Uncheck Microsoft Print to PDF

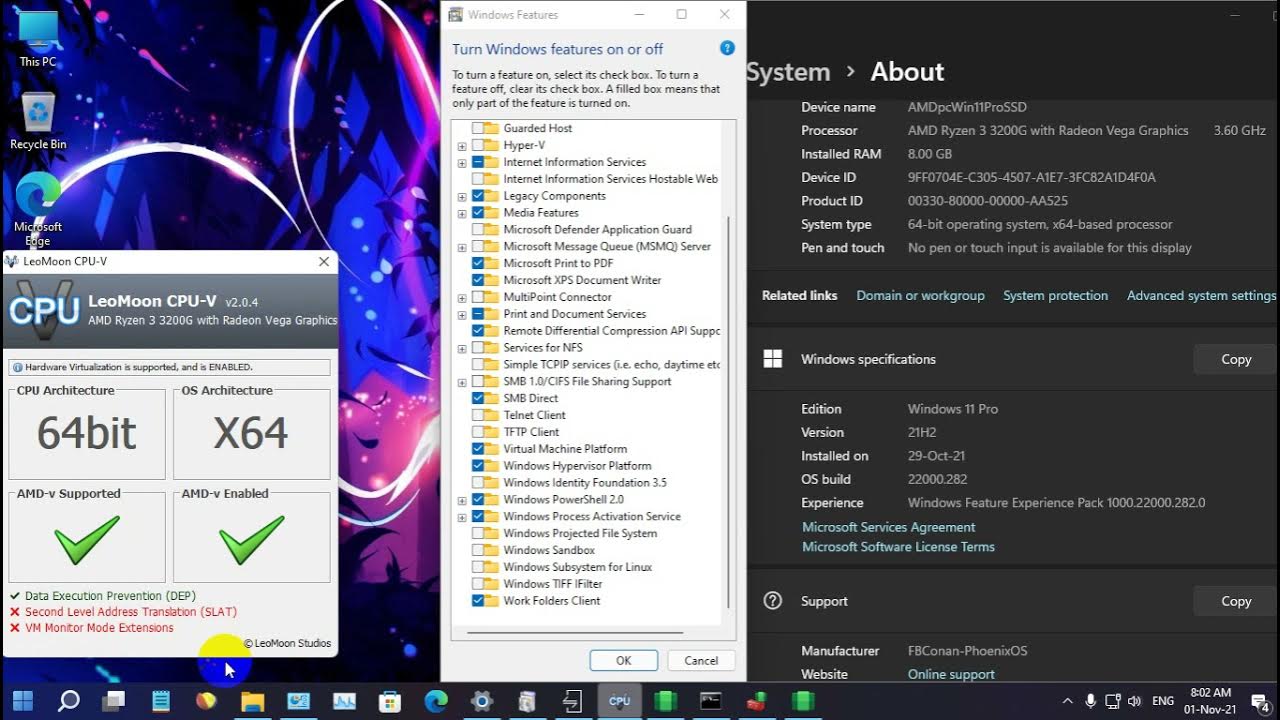[478, 263]
